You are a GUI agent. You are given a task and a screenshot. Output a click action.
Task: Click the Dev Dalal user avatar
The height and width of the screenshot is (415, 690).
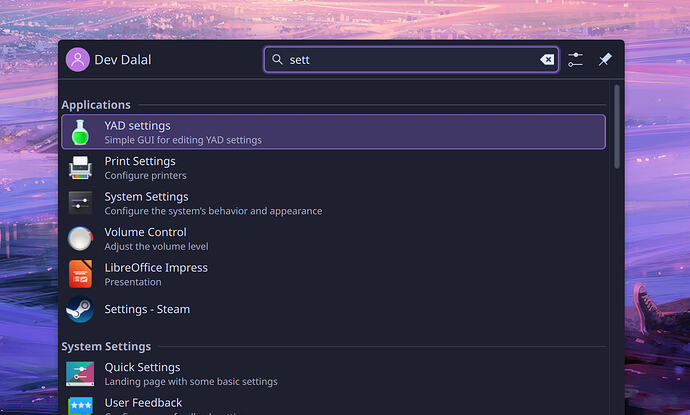pyautogui.click(x=78, y=60)
